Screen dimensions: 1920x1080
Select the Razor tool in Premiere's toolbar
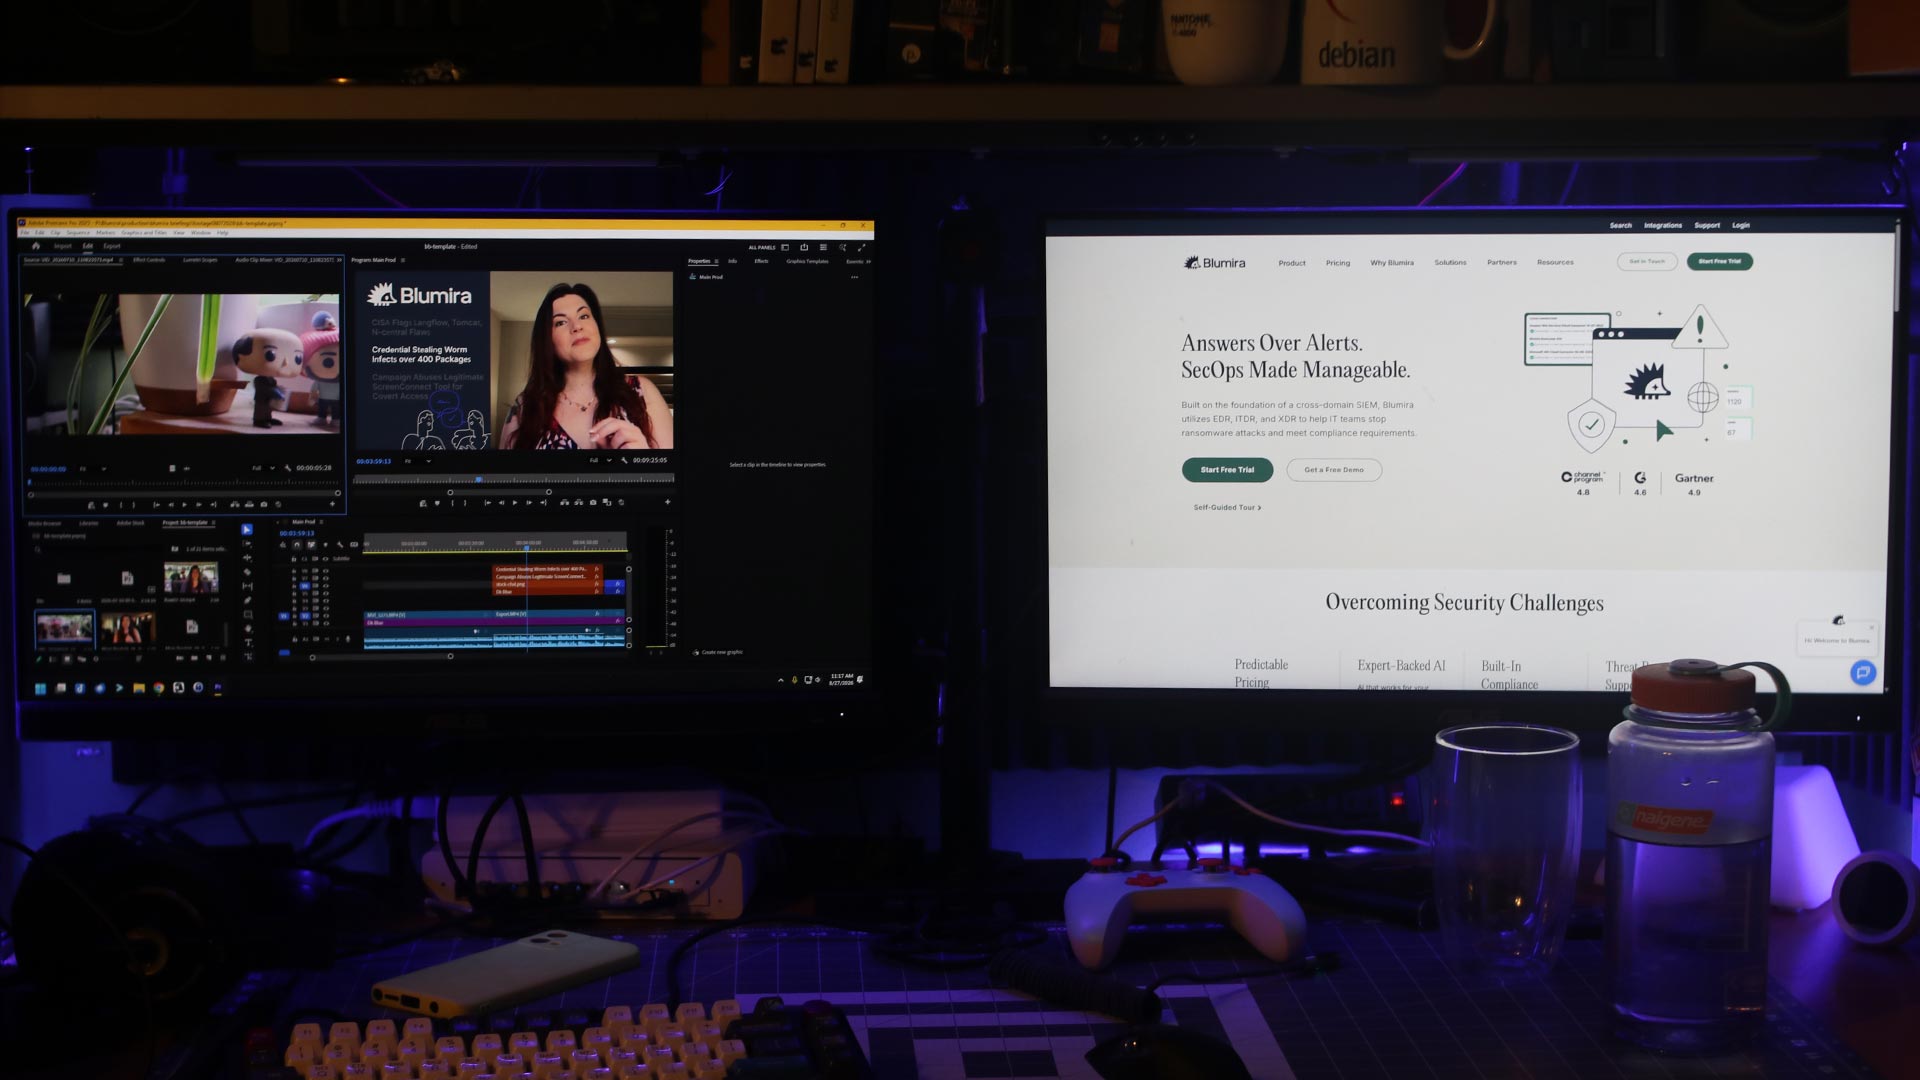(248, 572)
